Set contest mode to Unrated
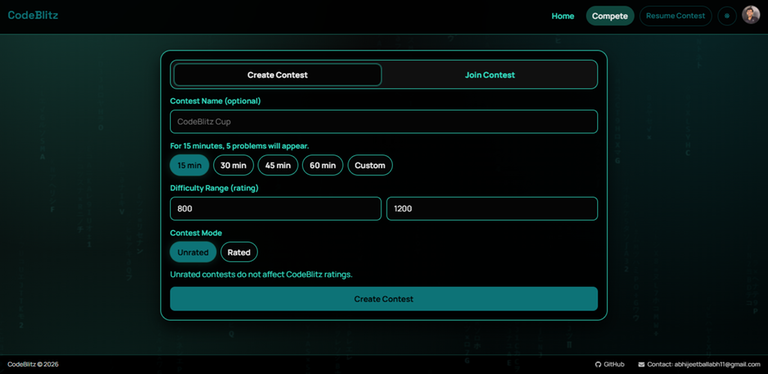This screenshot has height=374, width=768. click(193, 252)
